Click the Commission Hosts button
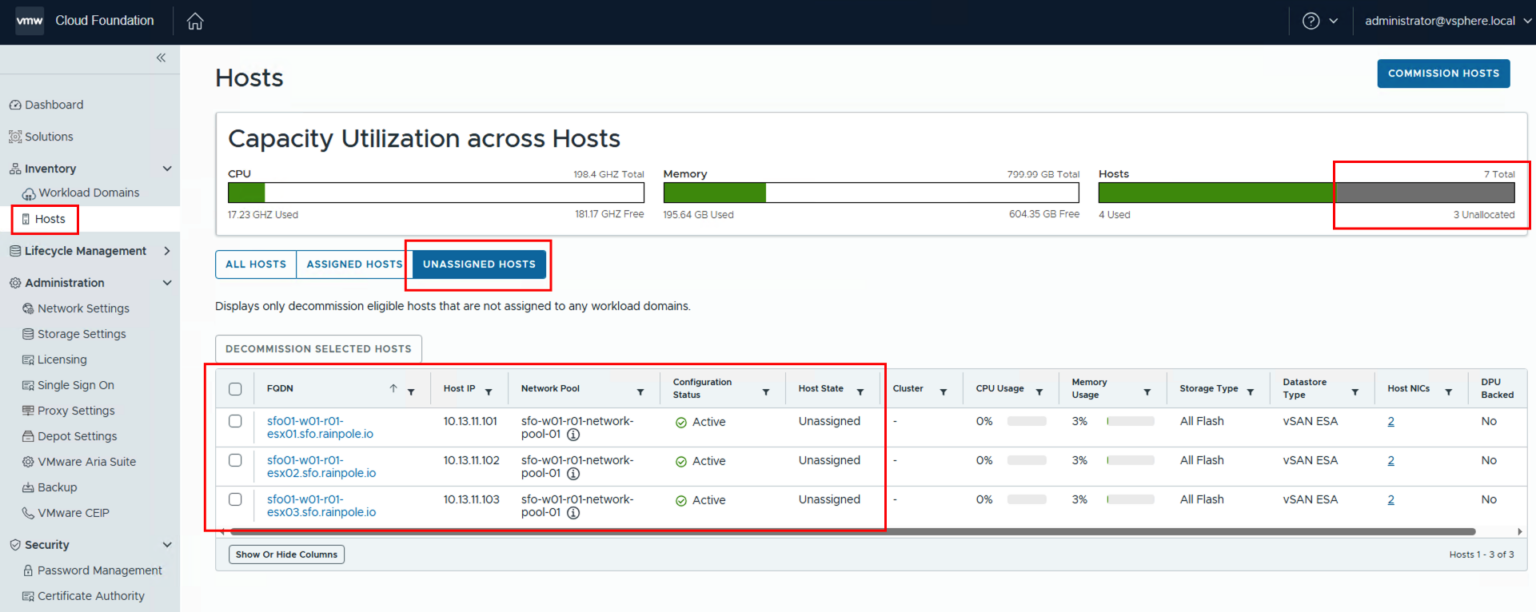Screen dimensions: 1536x612 pyautogui.click(x=1443, y=73)
